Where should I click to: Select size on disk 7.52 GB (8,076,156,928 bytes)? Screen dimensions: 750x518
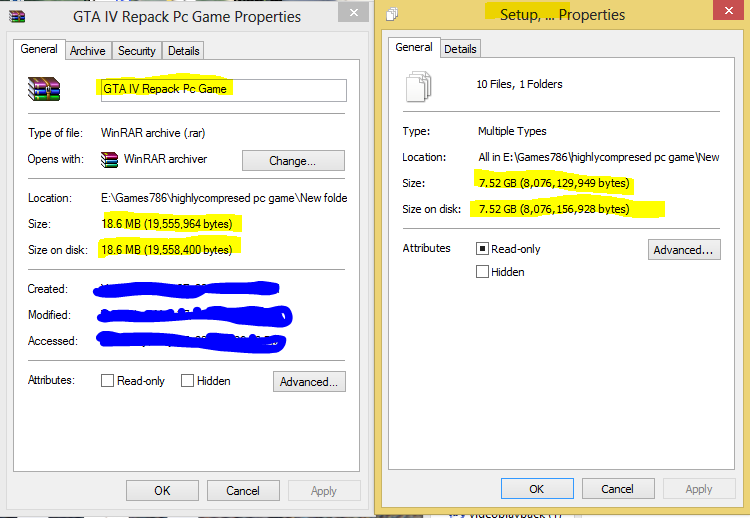[x=554, y=209]
